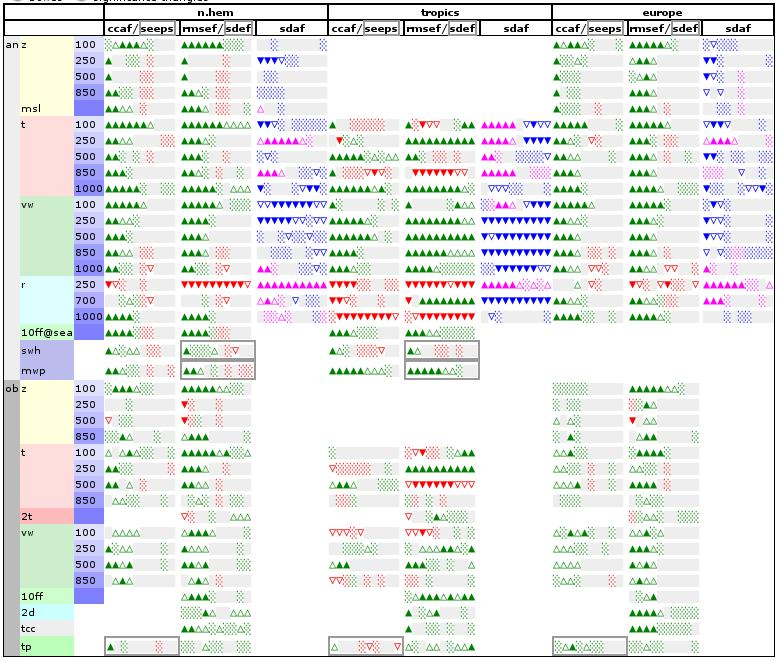Select level 1000 in the r rows

89,317
